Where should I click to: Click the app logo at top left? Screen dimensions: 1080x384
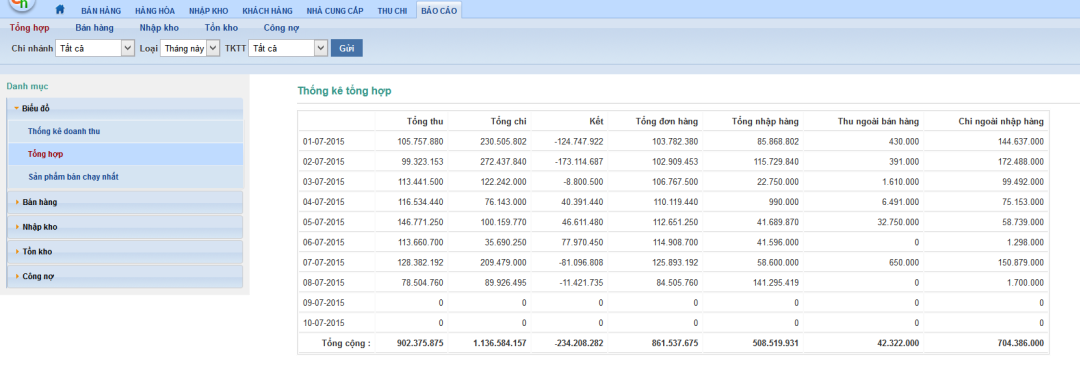tap(21, 6)
